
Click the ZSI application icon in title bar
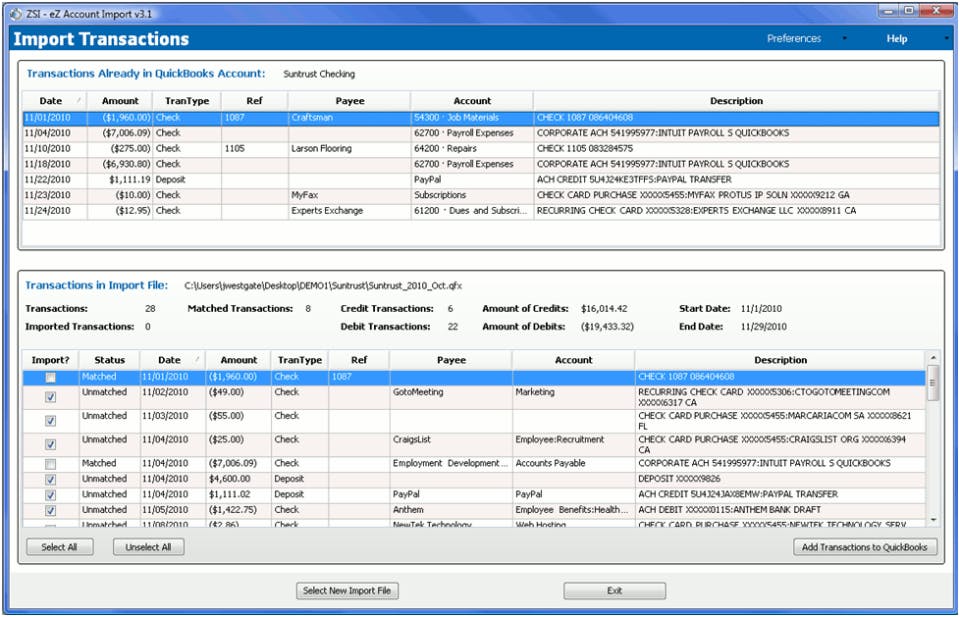(x=15, y=11)
